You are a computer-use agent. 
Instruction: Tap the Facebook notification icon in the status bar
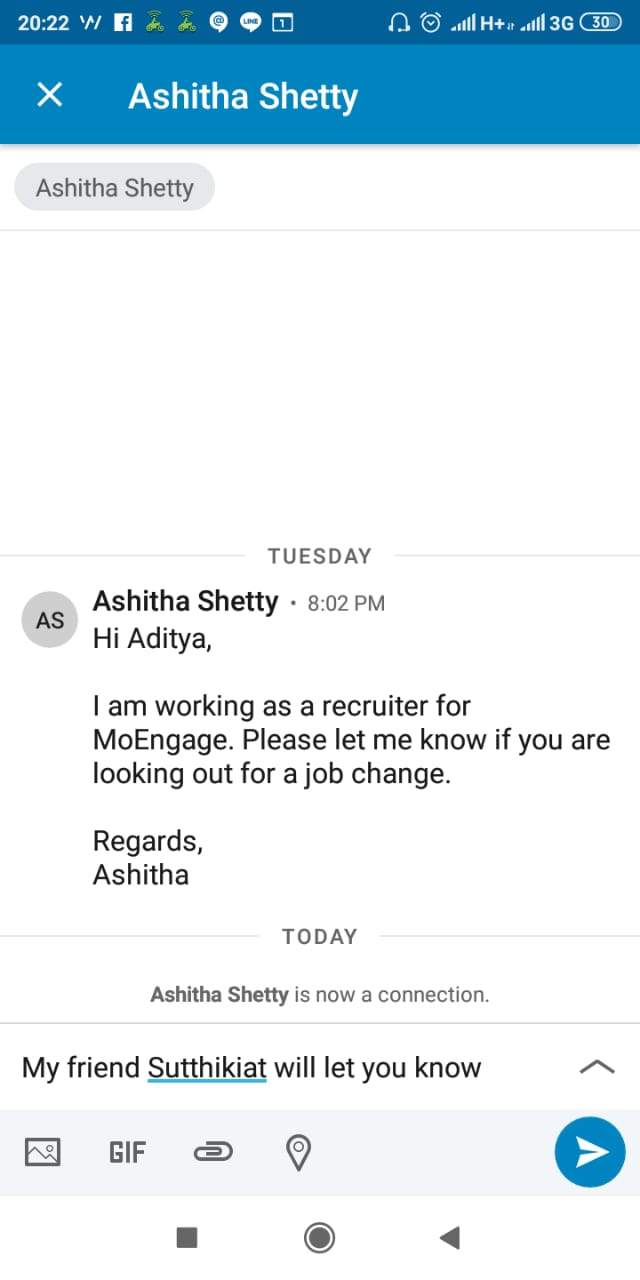(123, 23)
